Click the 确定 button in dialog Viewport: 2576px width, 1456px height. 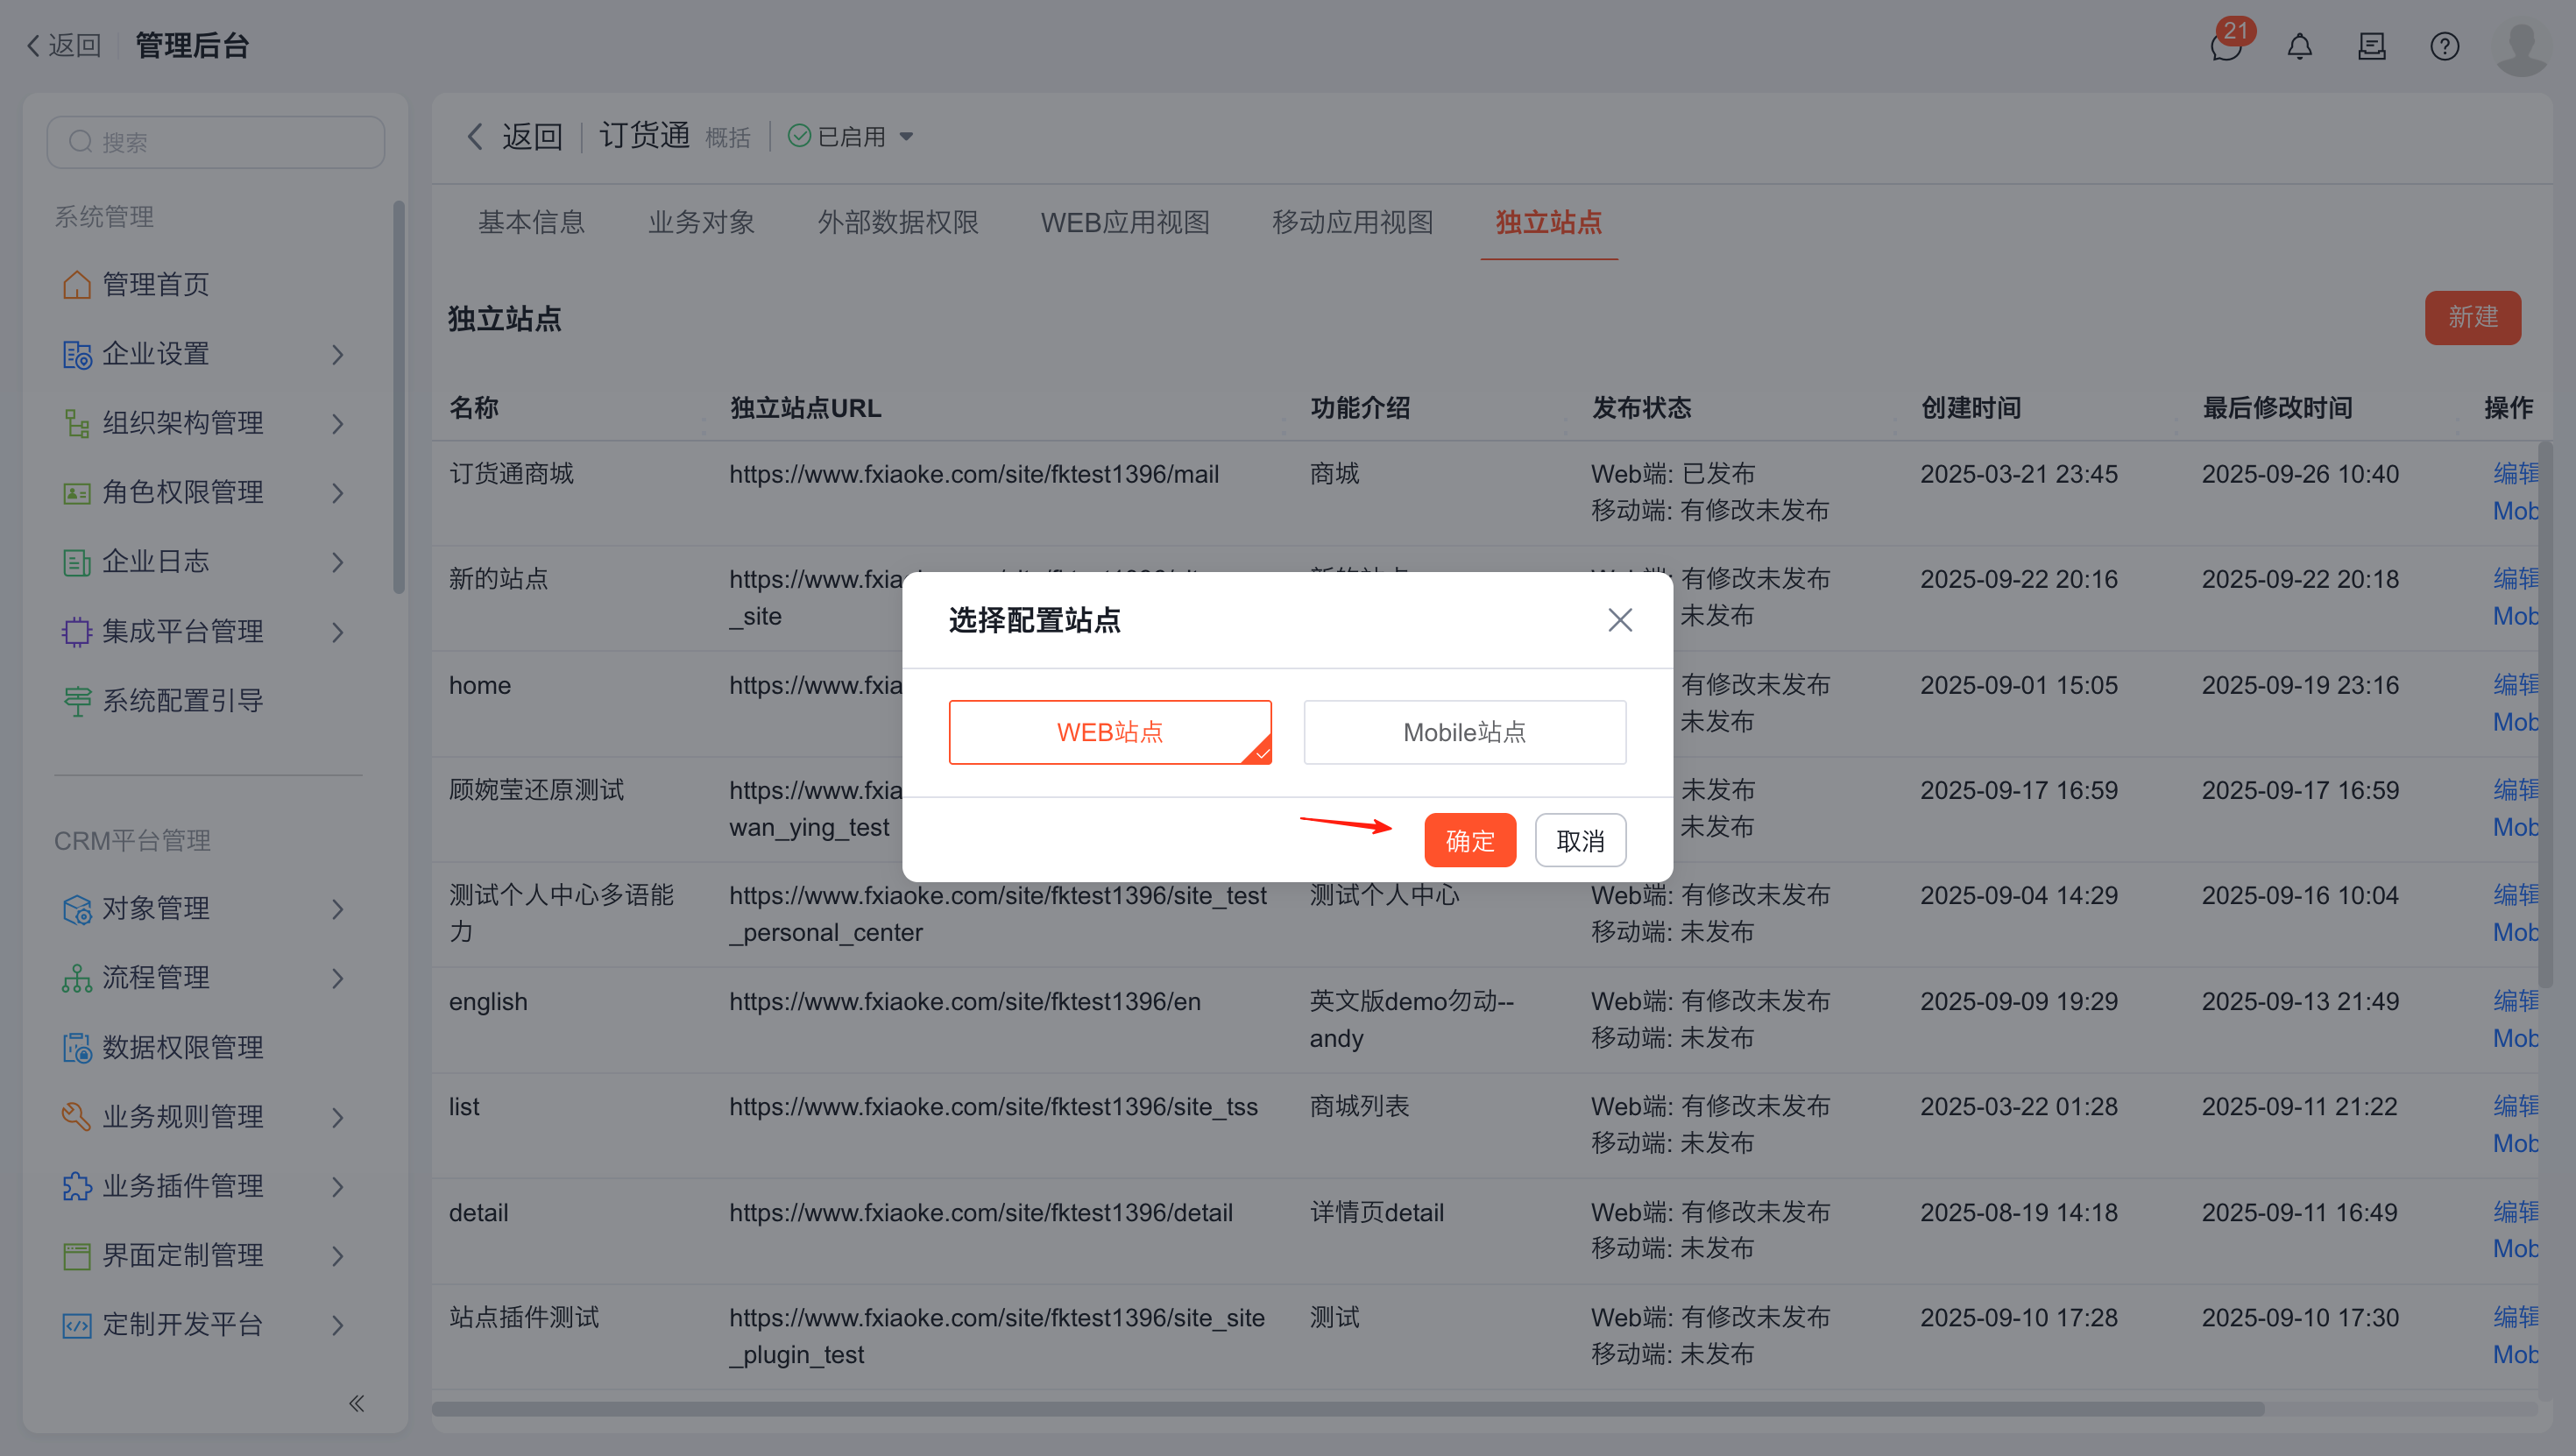point(1469,840)
